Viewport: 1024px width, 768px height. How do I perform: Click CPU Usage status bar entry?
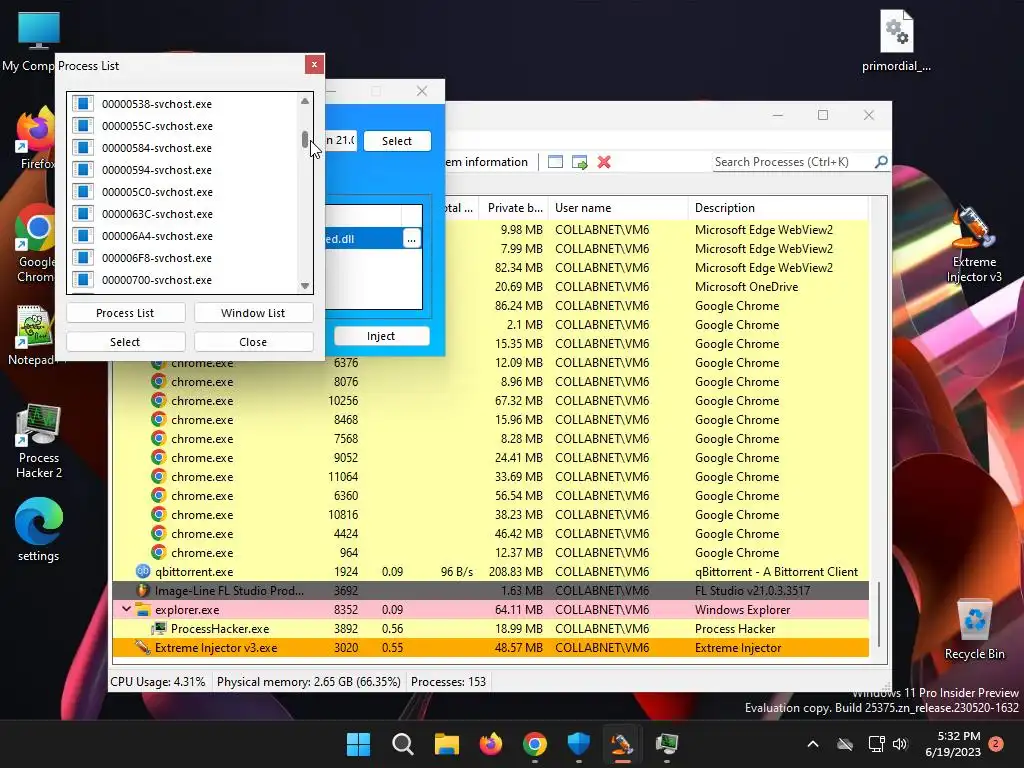click(158, 682)
